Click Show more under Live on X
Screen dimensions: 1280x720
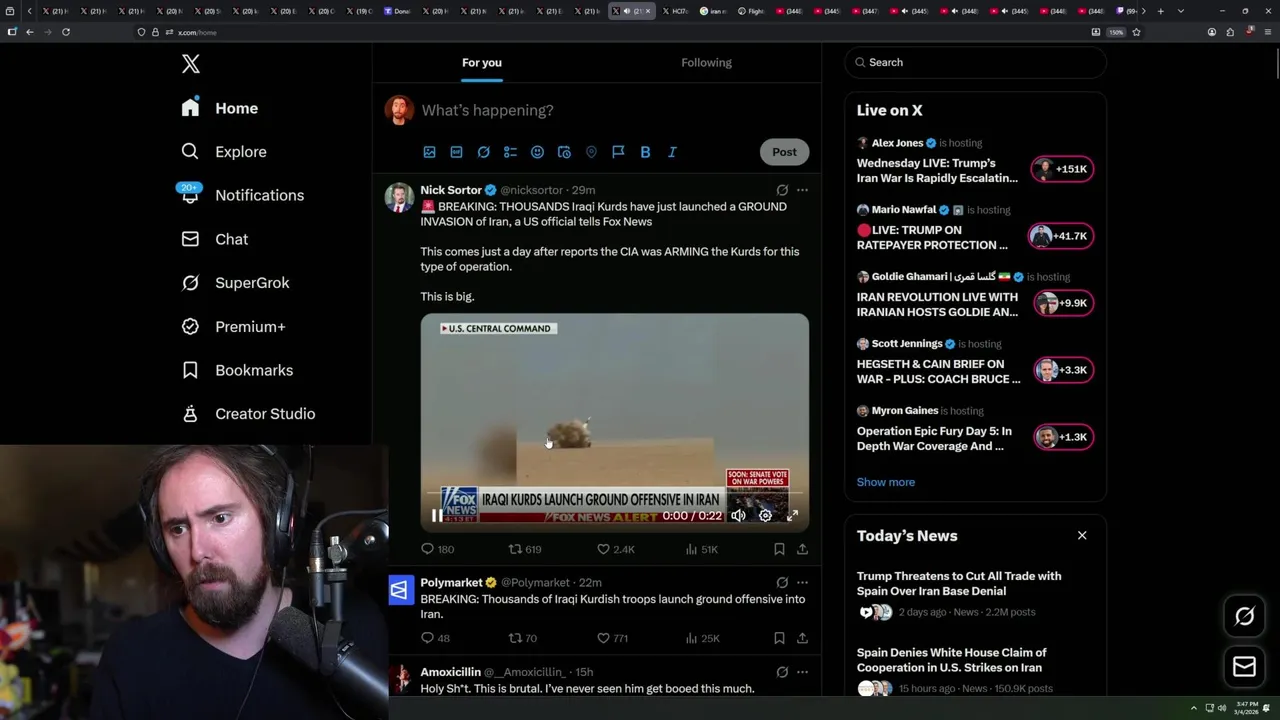(x=886, y=482)
